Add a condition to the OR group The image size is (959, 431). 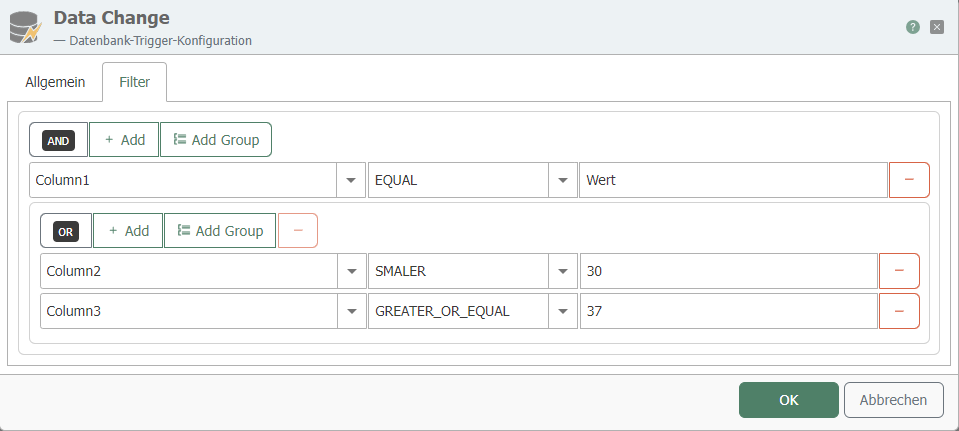(128, 231)
